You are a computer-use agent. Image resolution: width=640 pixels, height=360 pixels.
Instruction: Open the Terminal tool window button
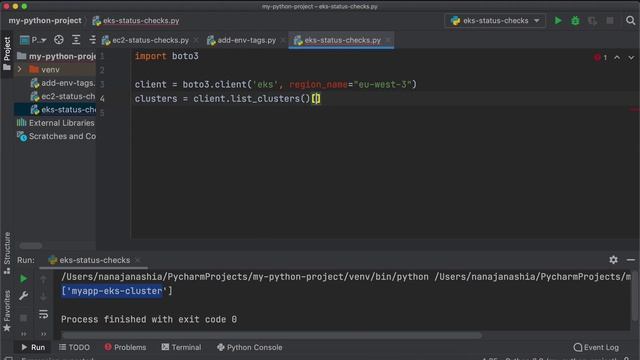pyautogui.click(x=181, y=347)
